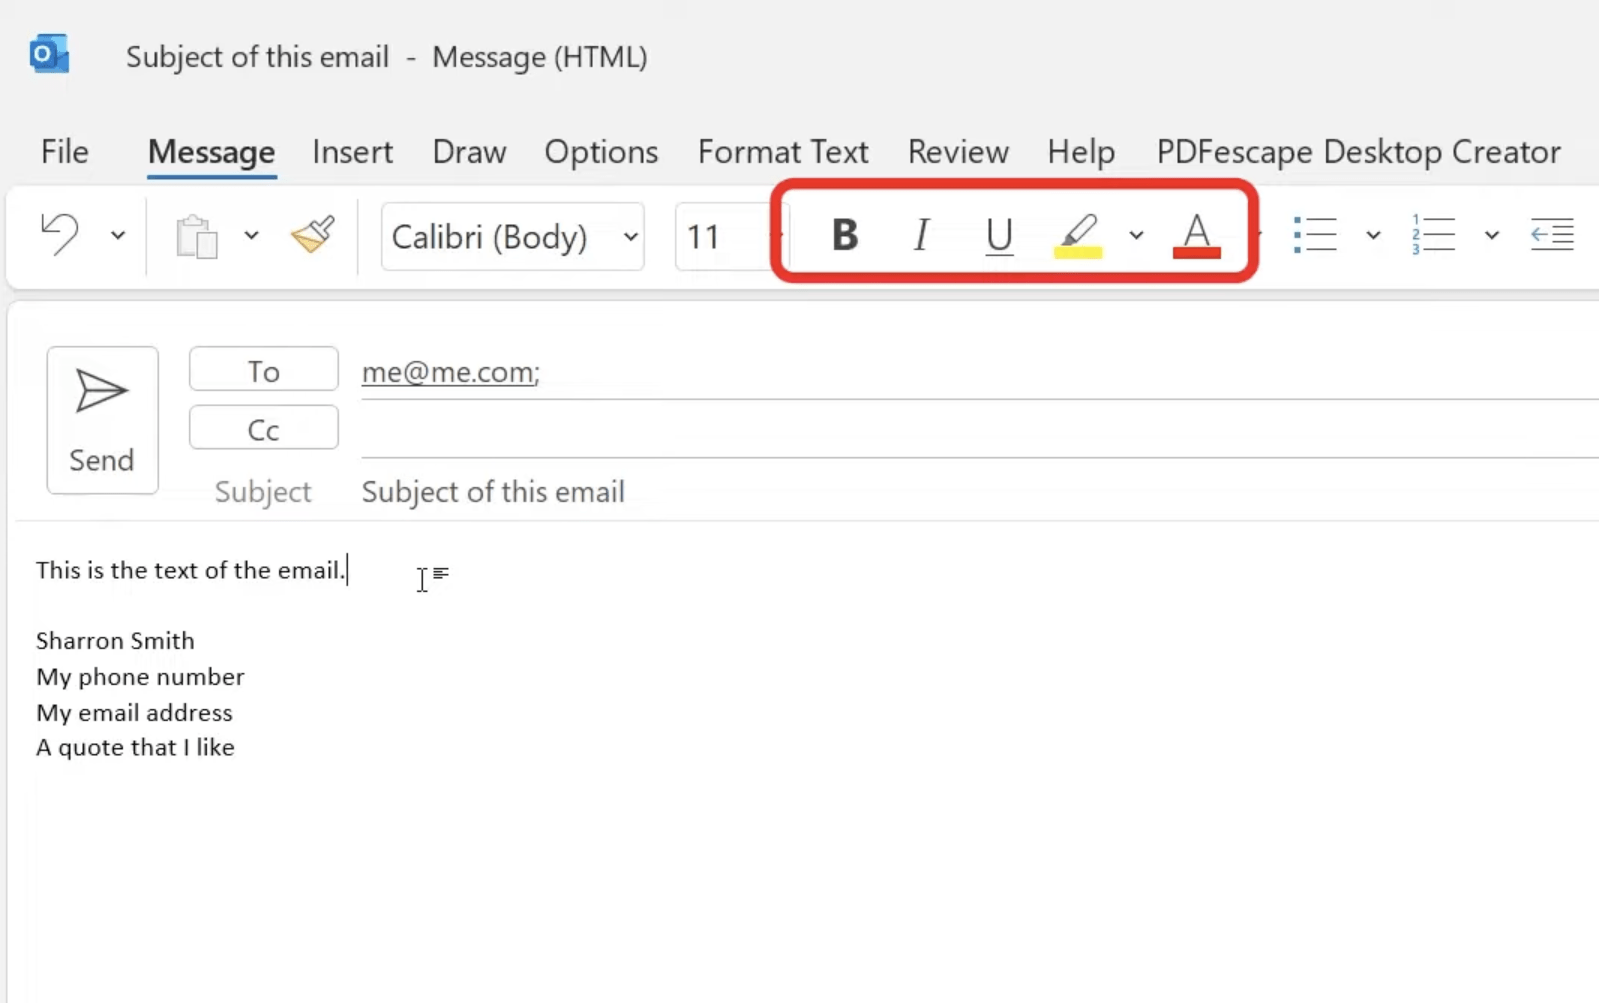Apply red font color

click(x=1196, y=236)
